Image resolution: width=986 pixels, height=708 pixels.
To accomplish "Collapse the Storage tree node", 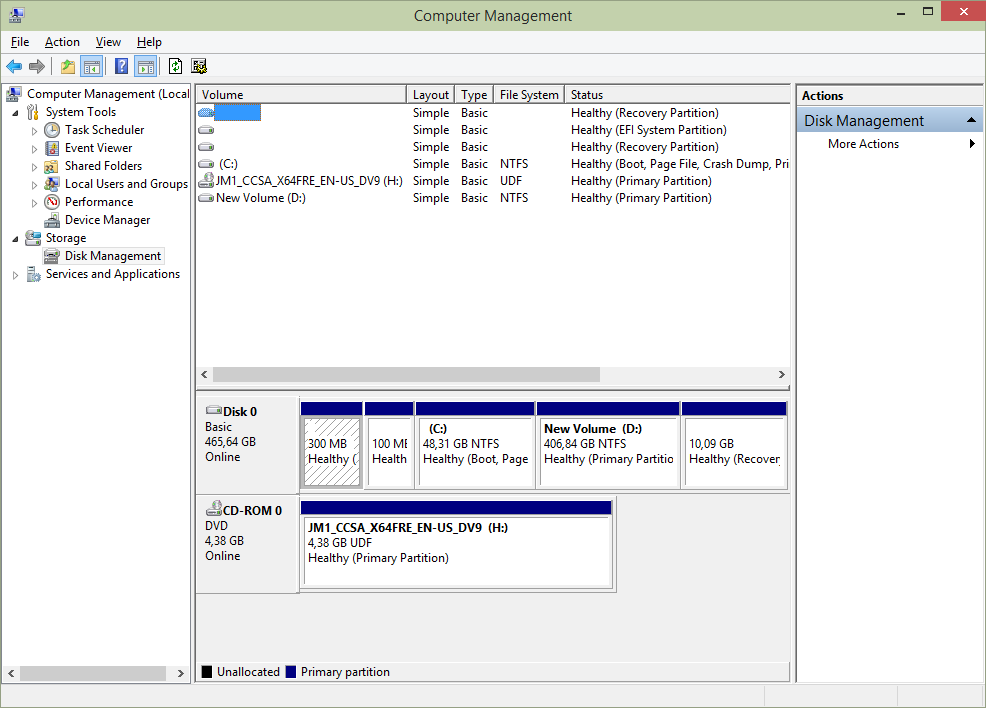I will coord(15,240).
